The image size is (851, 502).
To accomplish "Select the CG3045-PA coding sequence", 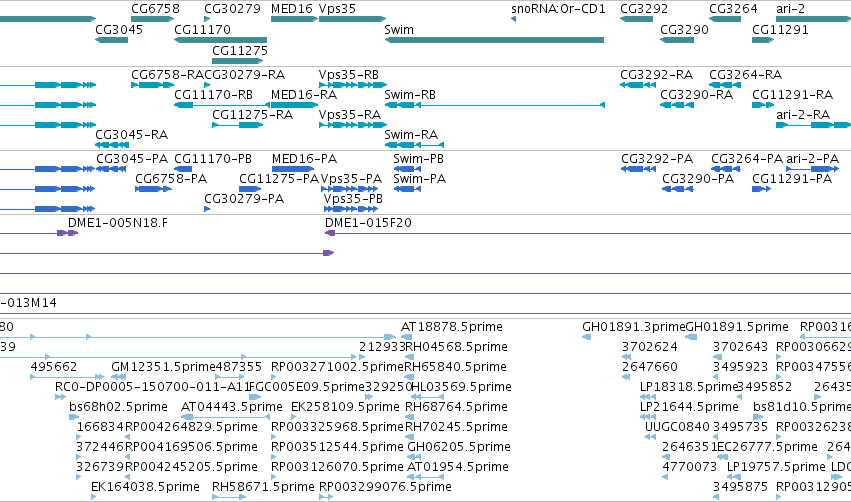I will point(111,169).
